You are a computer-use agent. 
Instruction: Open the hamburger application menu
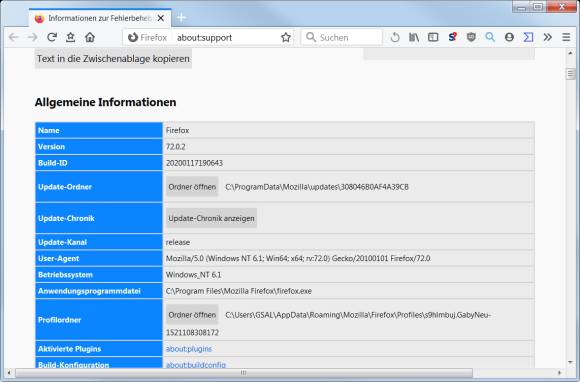tap(566, 37)
